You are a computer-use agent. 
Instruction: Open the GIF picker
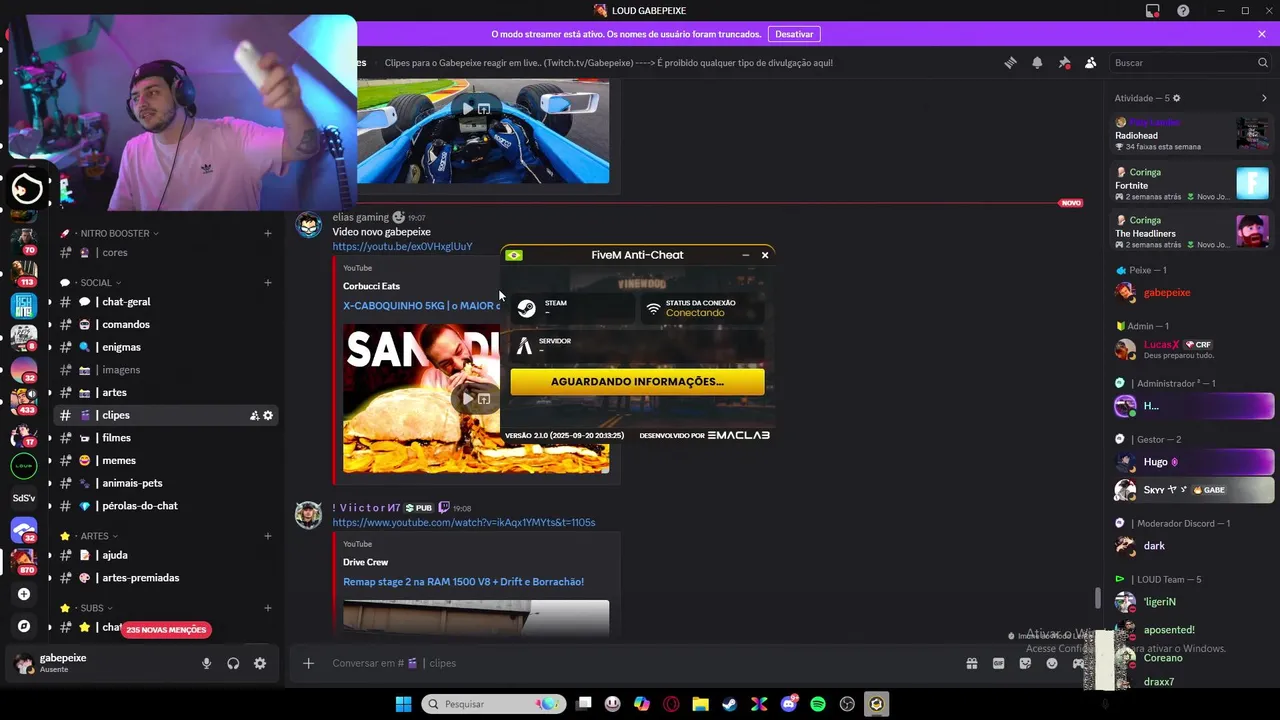[998, 663]
